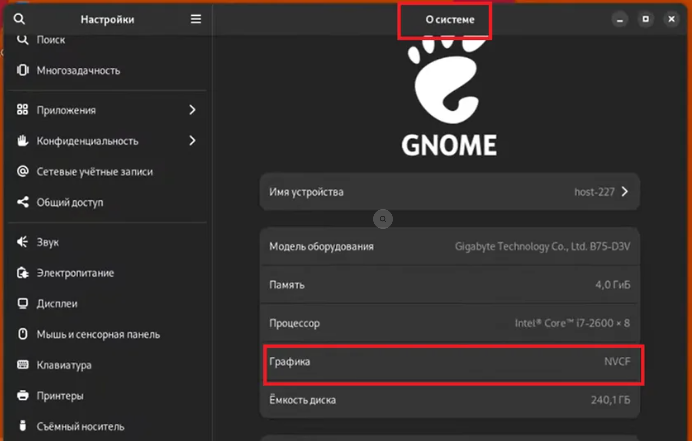The height and width of the screenshot is (441, 692).
Task: Click the magnifier icon beside Поиск in sidebar
Action: pos(23,39)
